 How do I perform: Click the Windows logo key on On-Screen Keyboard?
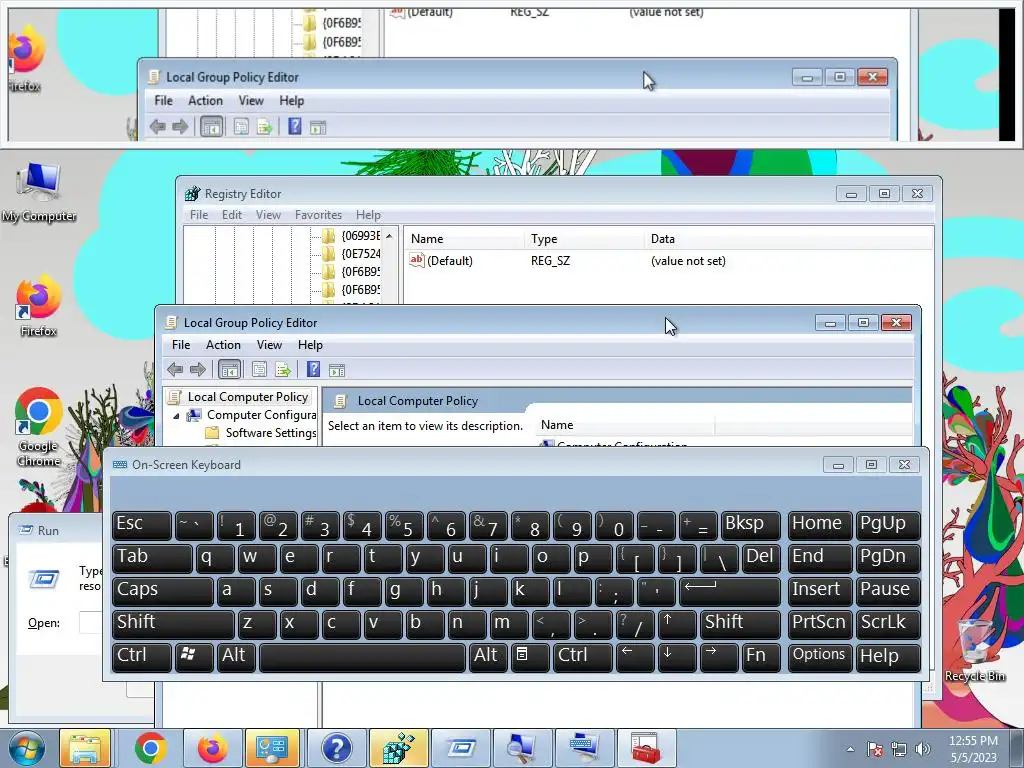coord(193,657)
